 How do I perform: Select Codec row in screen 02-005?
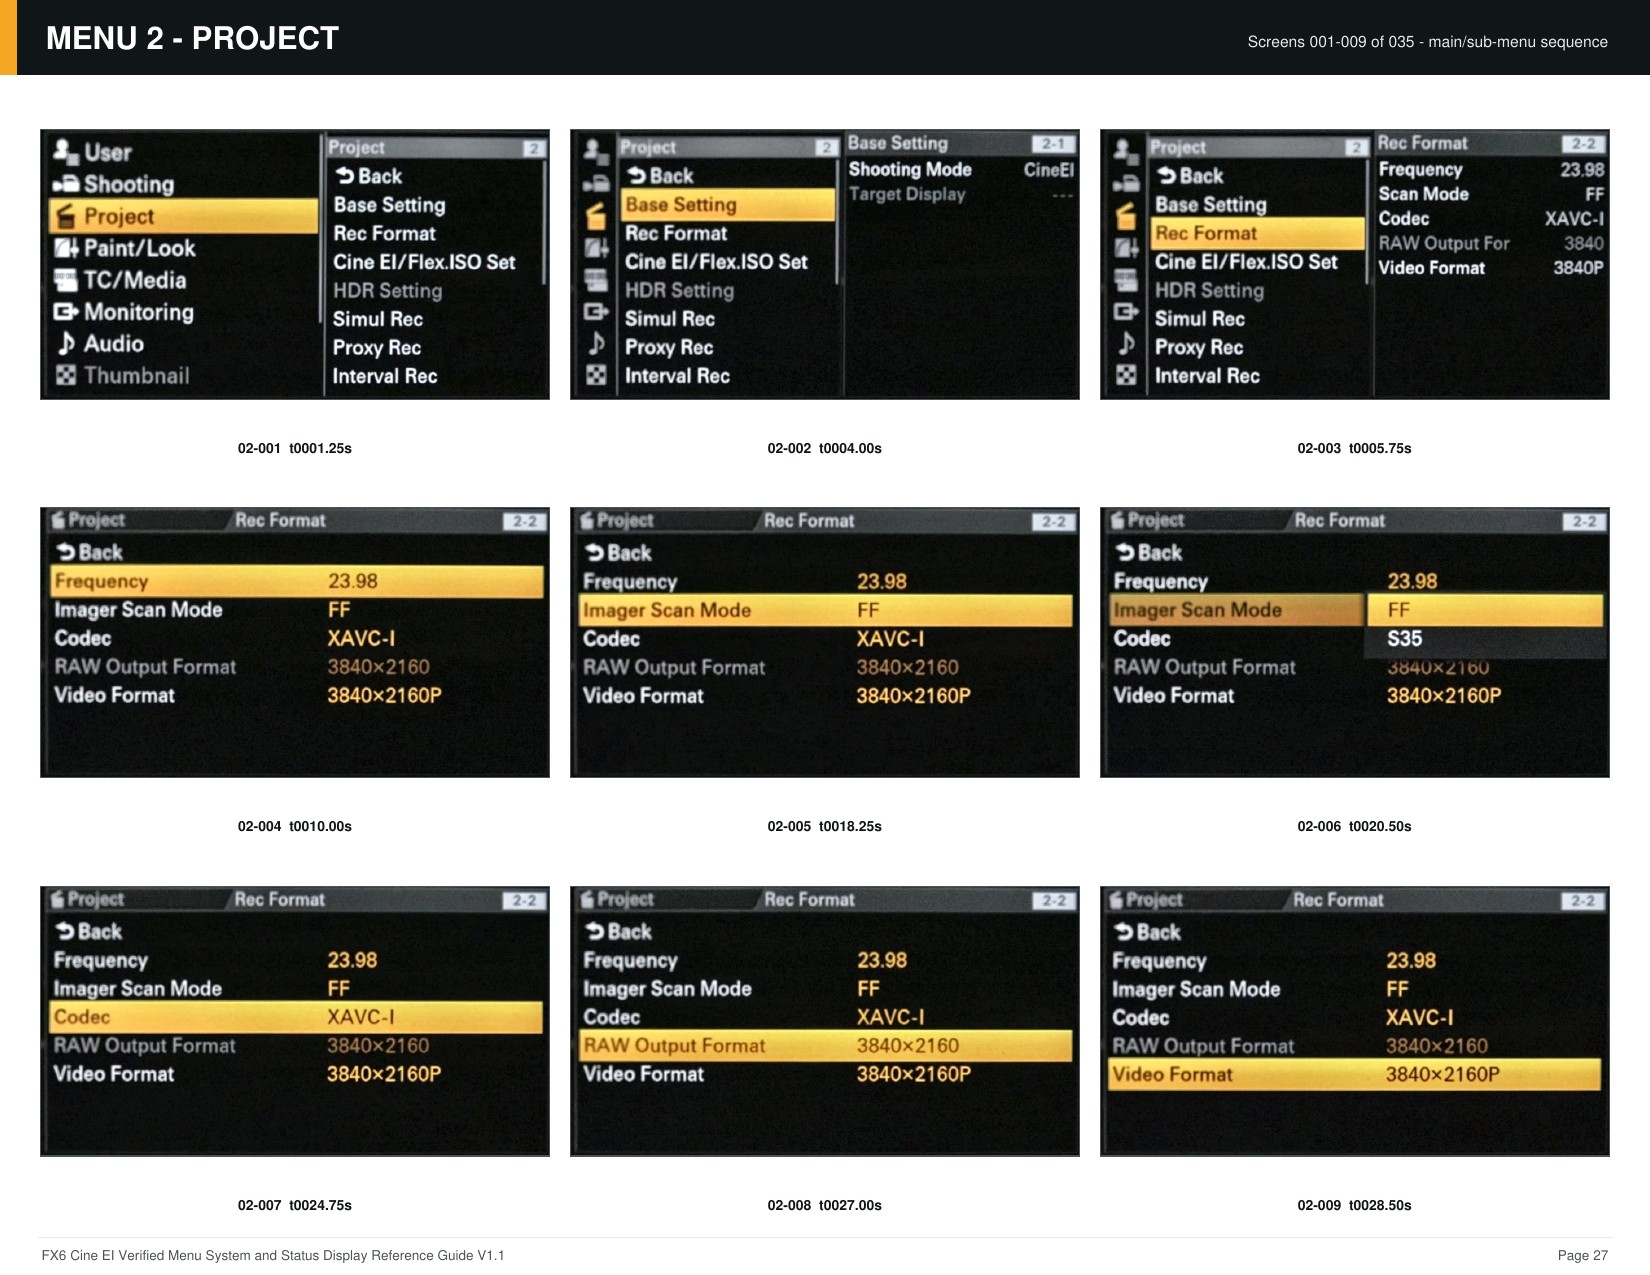coord(826,639)
